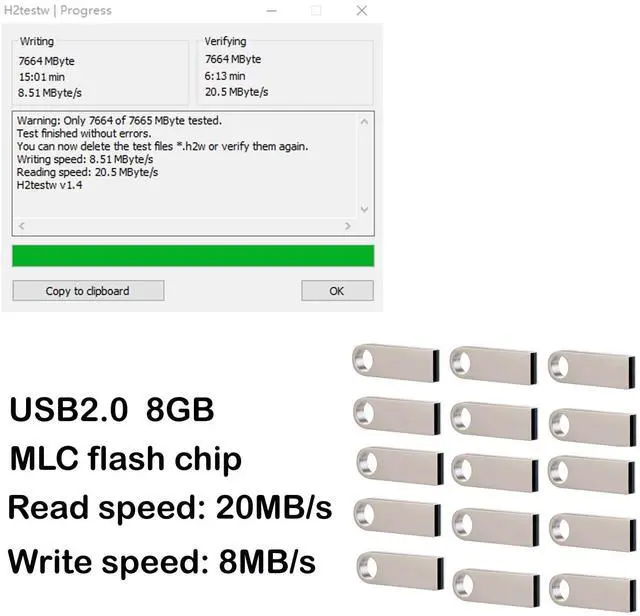Click the Reading speed line in log
The height and width of the screenshot is (616, 640).
coord(87,172)
